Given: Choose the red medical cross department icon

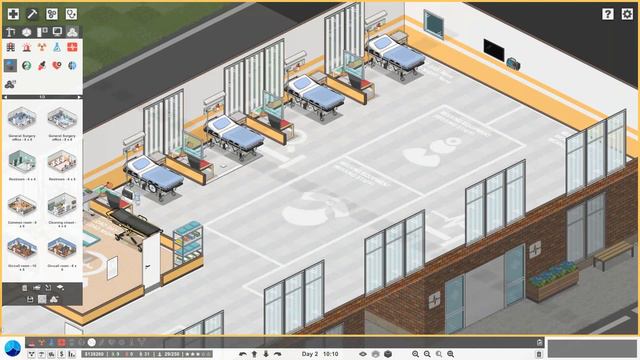Looking at the screenshot, I should [72, 47].
